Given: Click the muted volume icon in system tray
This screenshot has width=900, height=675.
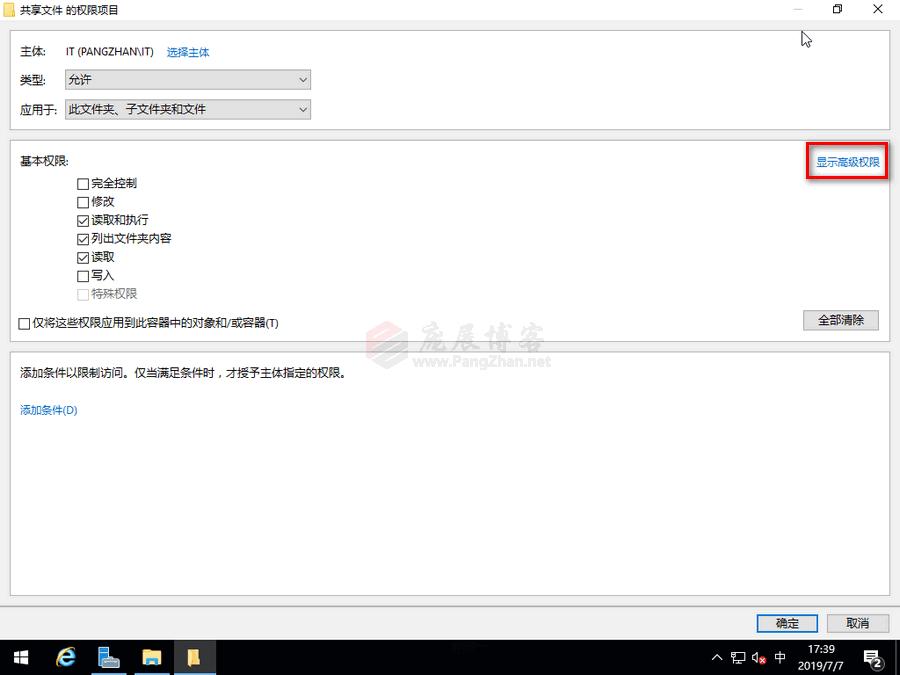Looking at the screenshot, I should [x=756, y=659].
